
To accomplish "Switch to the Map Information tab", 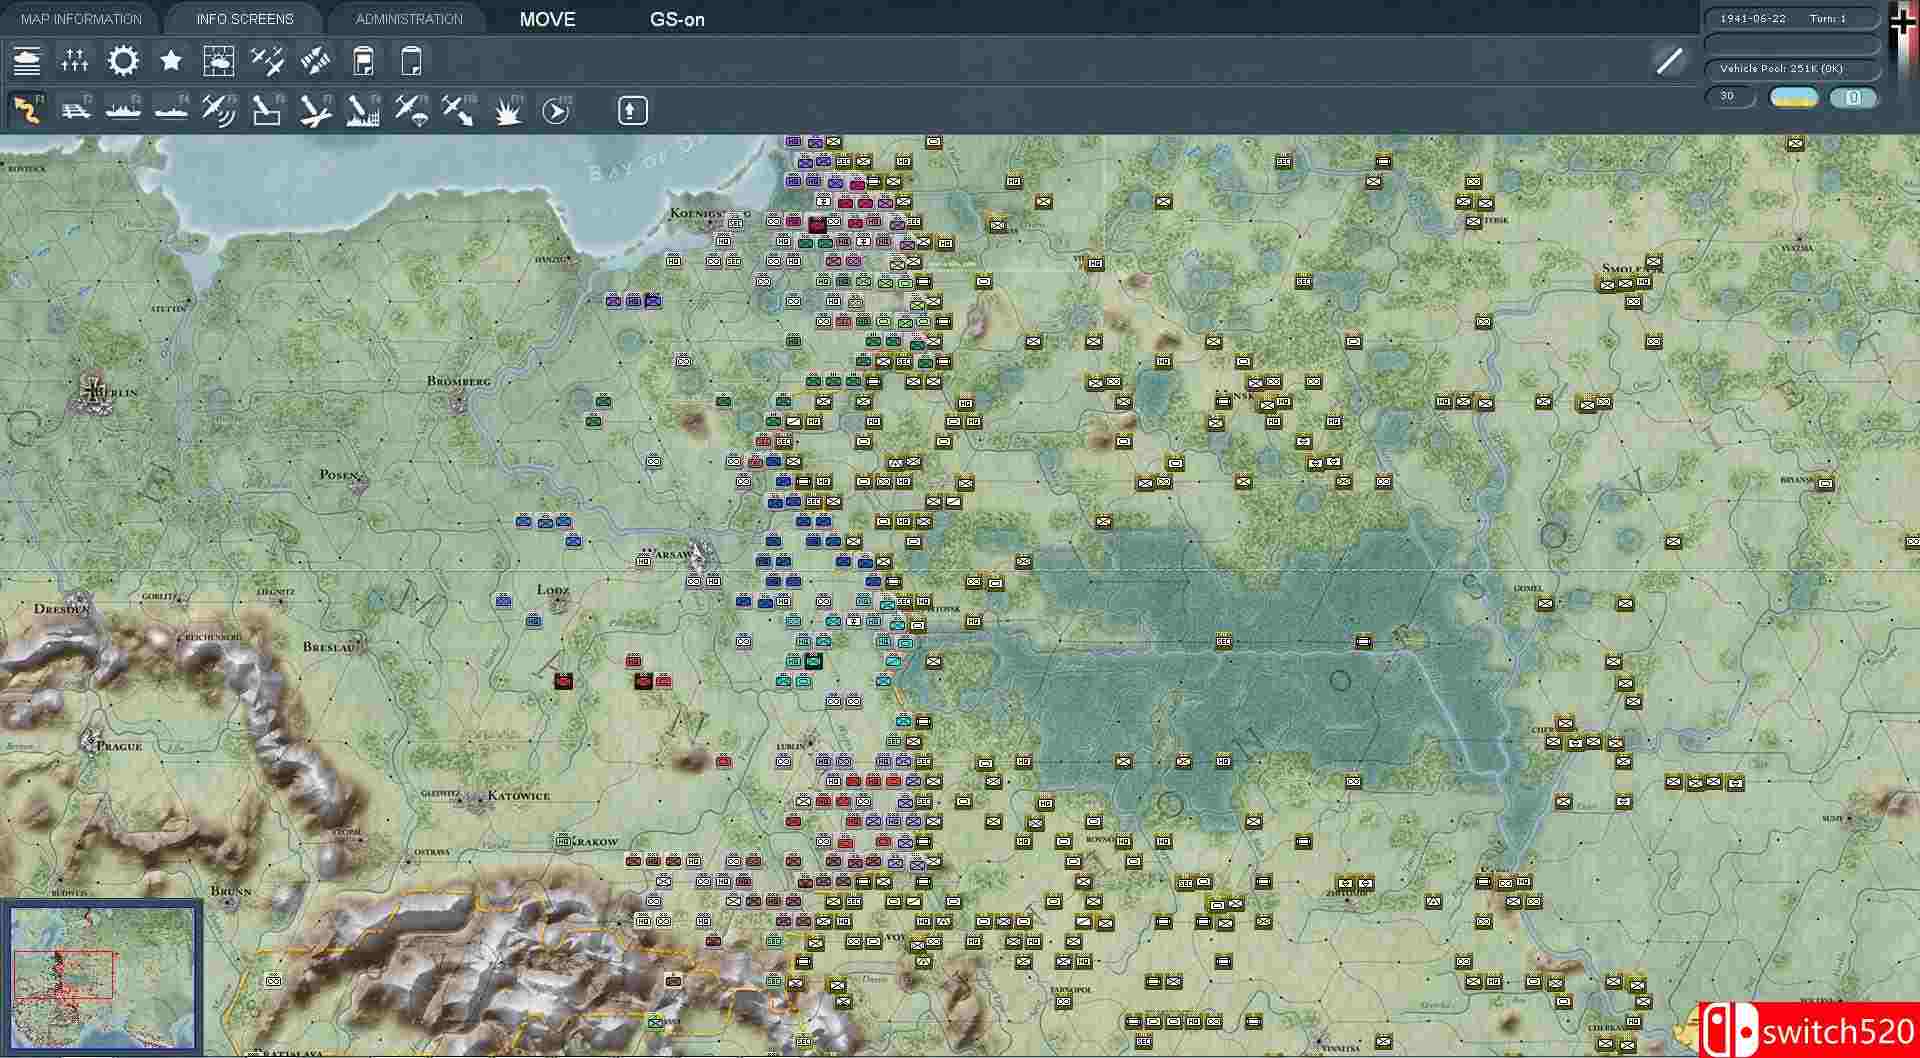I will [x=81, y=19].
